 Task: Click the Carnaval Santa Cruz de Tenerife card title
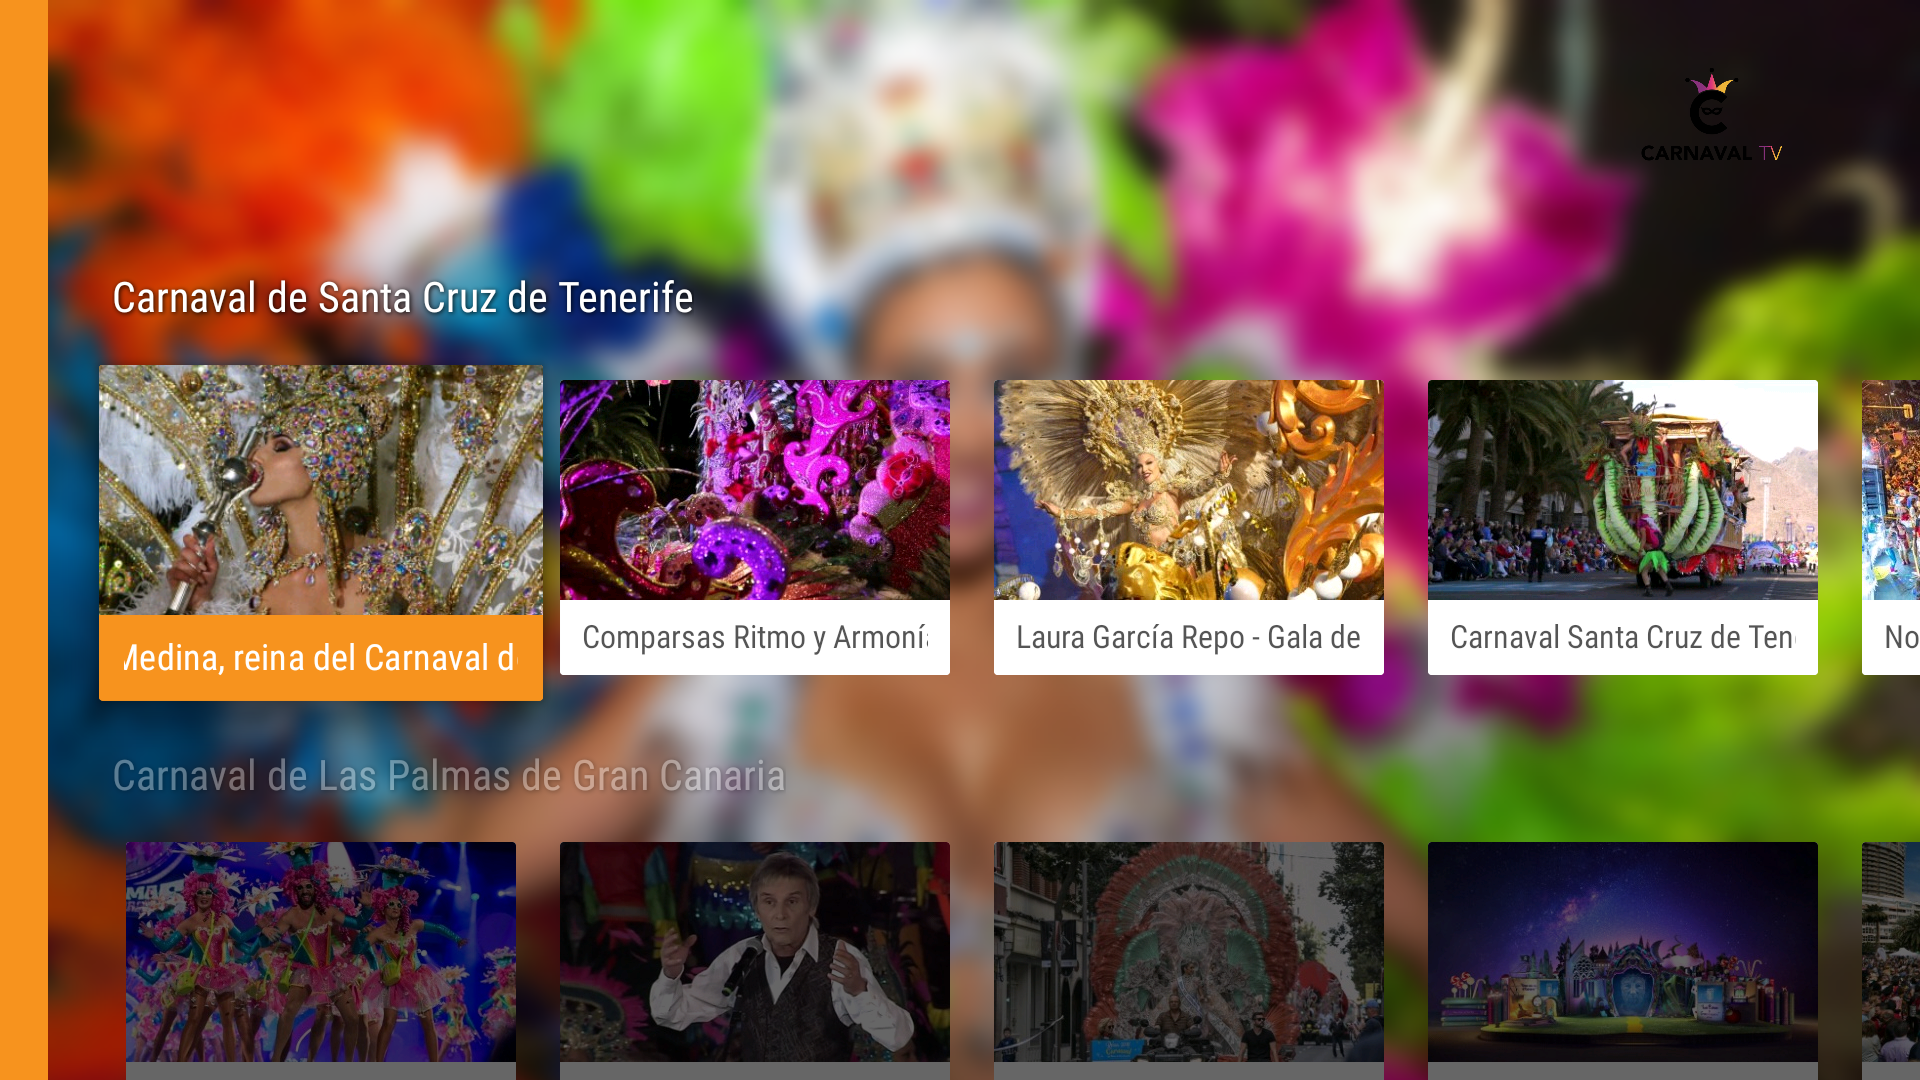click(x=1623, y=638)
